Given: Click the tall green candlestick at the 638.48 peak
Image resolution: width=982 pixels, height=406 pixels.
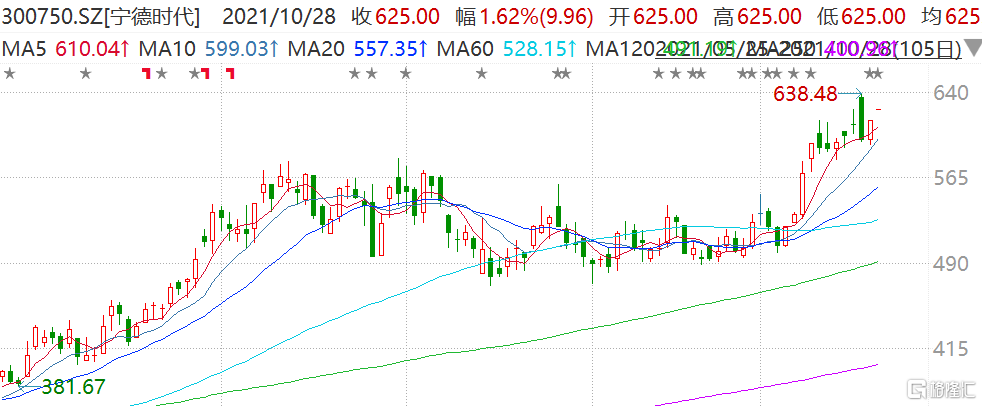Looking at the screenshot, I should (862, 117).
